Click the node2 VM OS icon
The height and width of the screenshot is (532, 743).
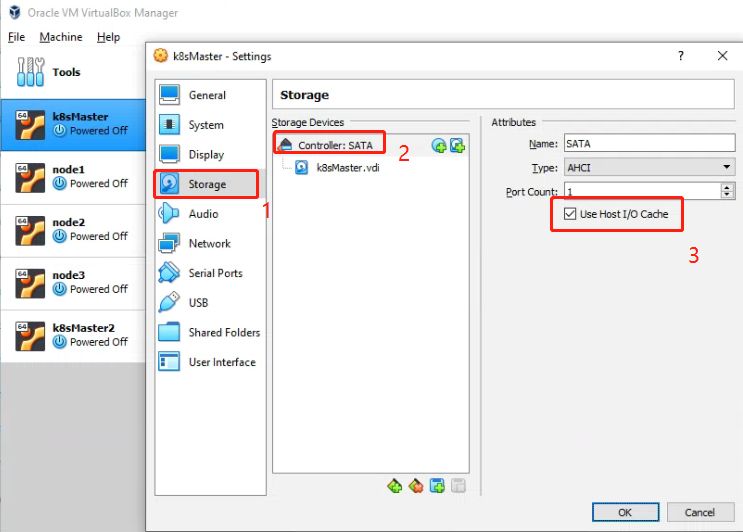[30, 231]
